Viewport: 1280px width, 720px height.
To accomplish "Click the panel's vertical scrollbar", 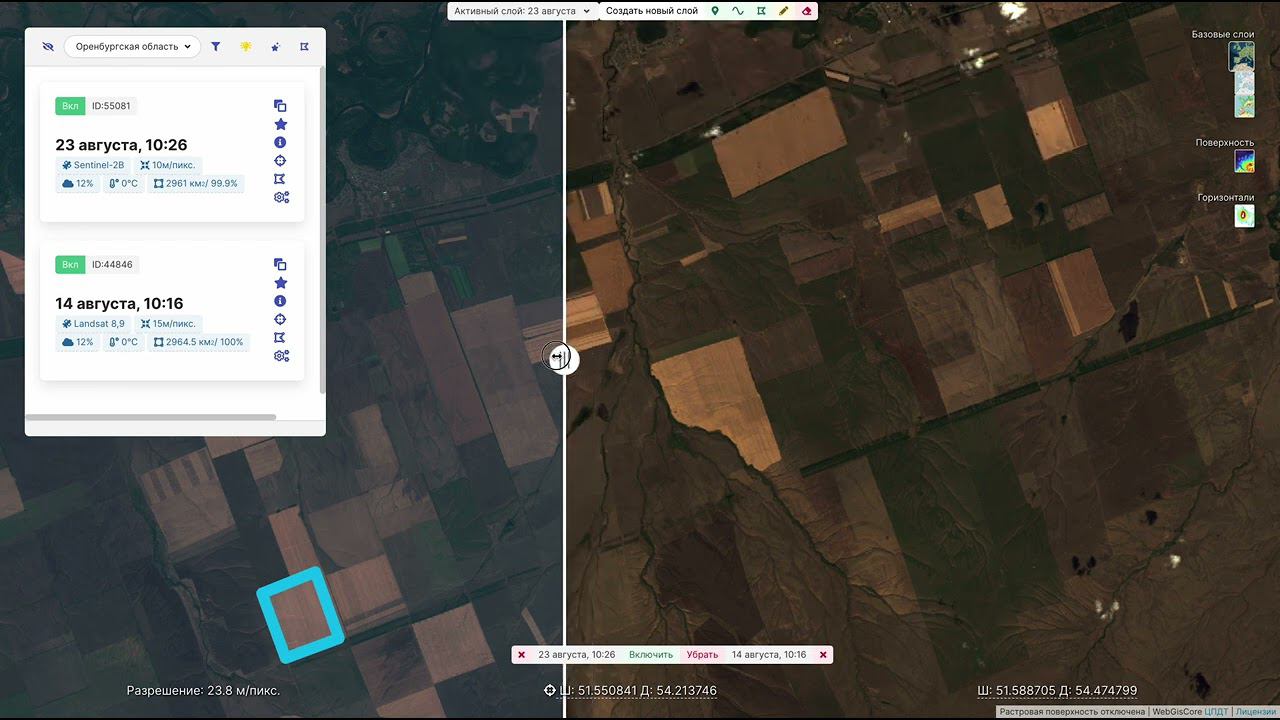I will (322, 230).
